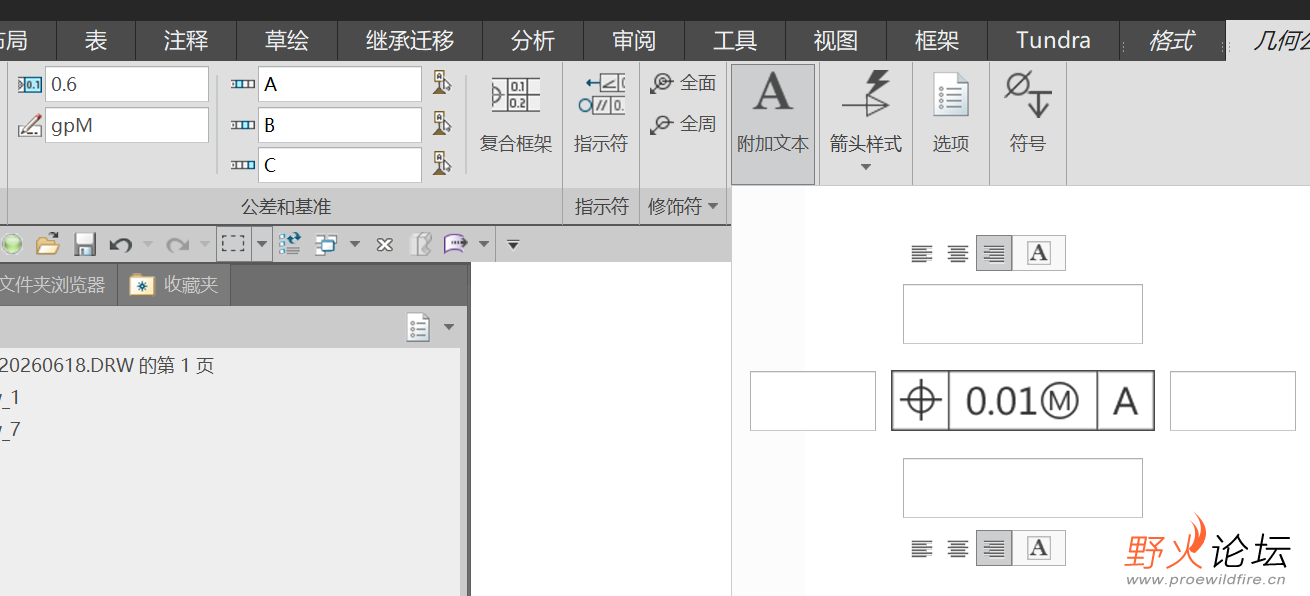
Task: Click the purple annotation bubble icon
Action: (x=456, y=244)
